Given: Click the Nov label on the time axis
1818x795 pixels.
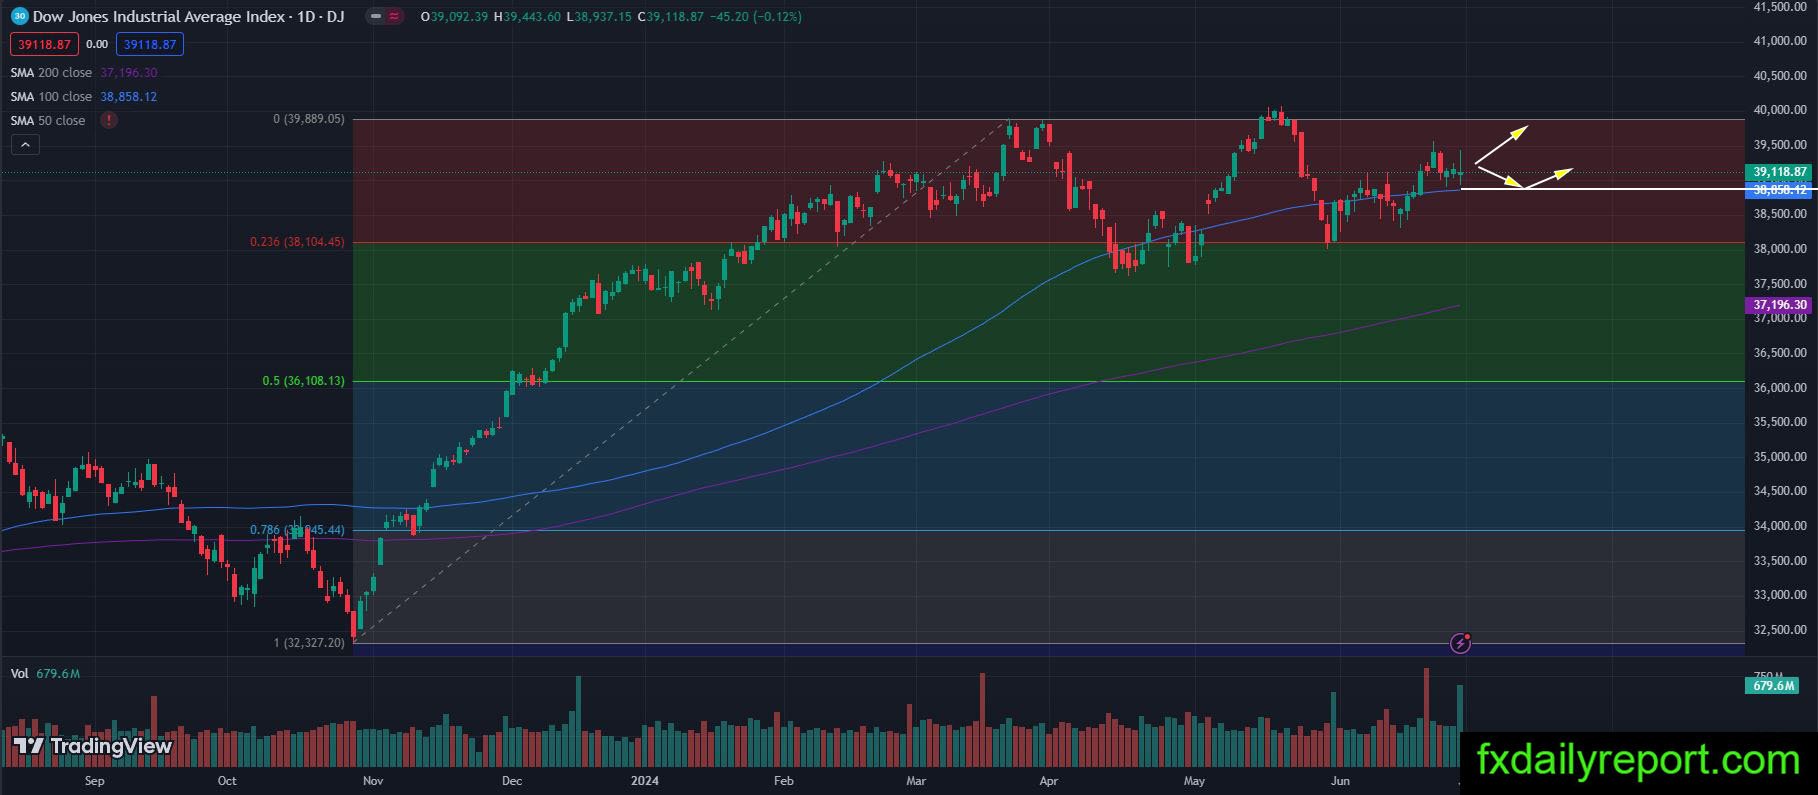Looking at the screenshot, I should (x=372, y=780).
